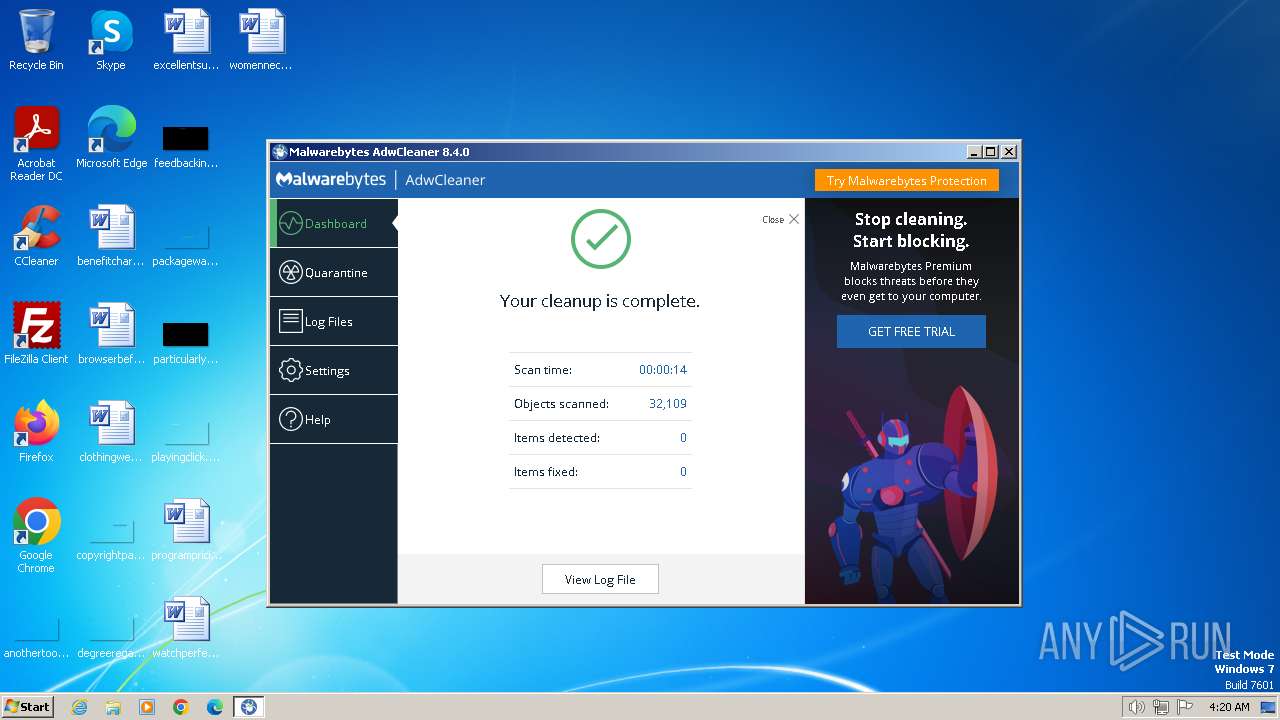1280x720 pixels.
Task: Select the programpric... Word document icon
Action: tap(186, 530)
